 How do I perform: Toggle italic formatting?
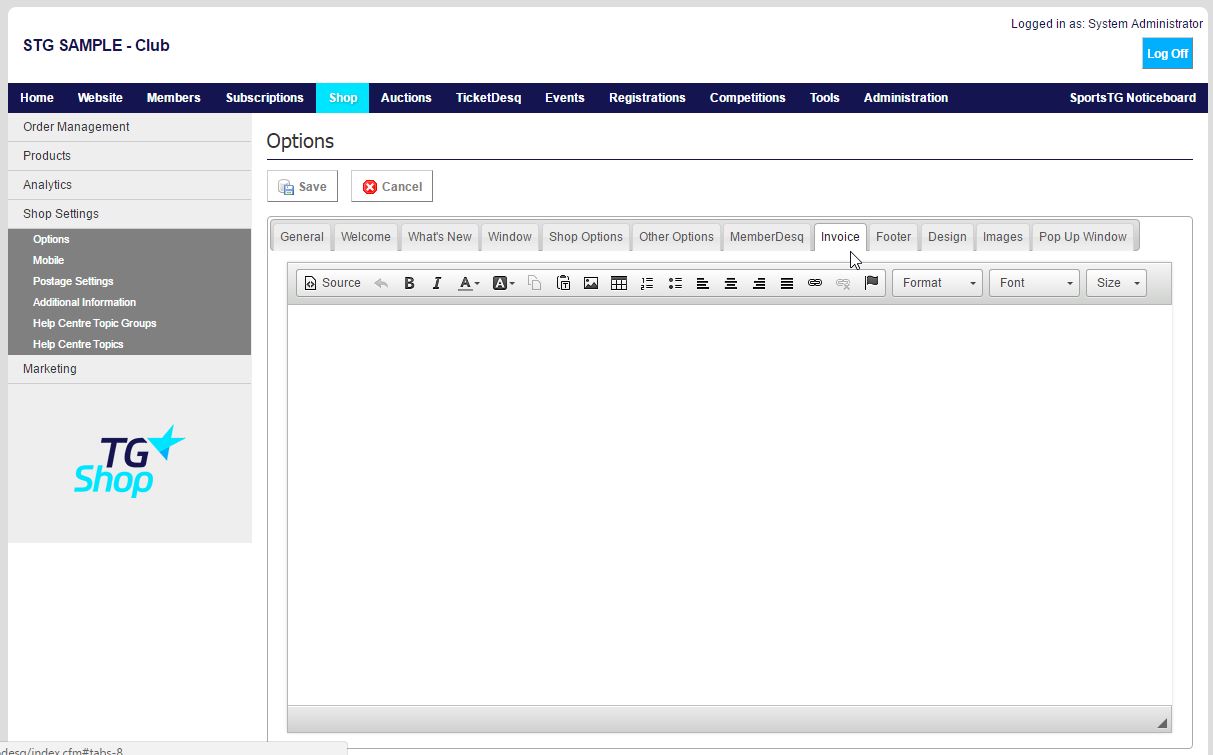[x=437, y=283]
